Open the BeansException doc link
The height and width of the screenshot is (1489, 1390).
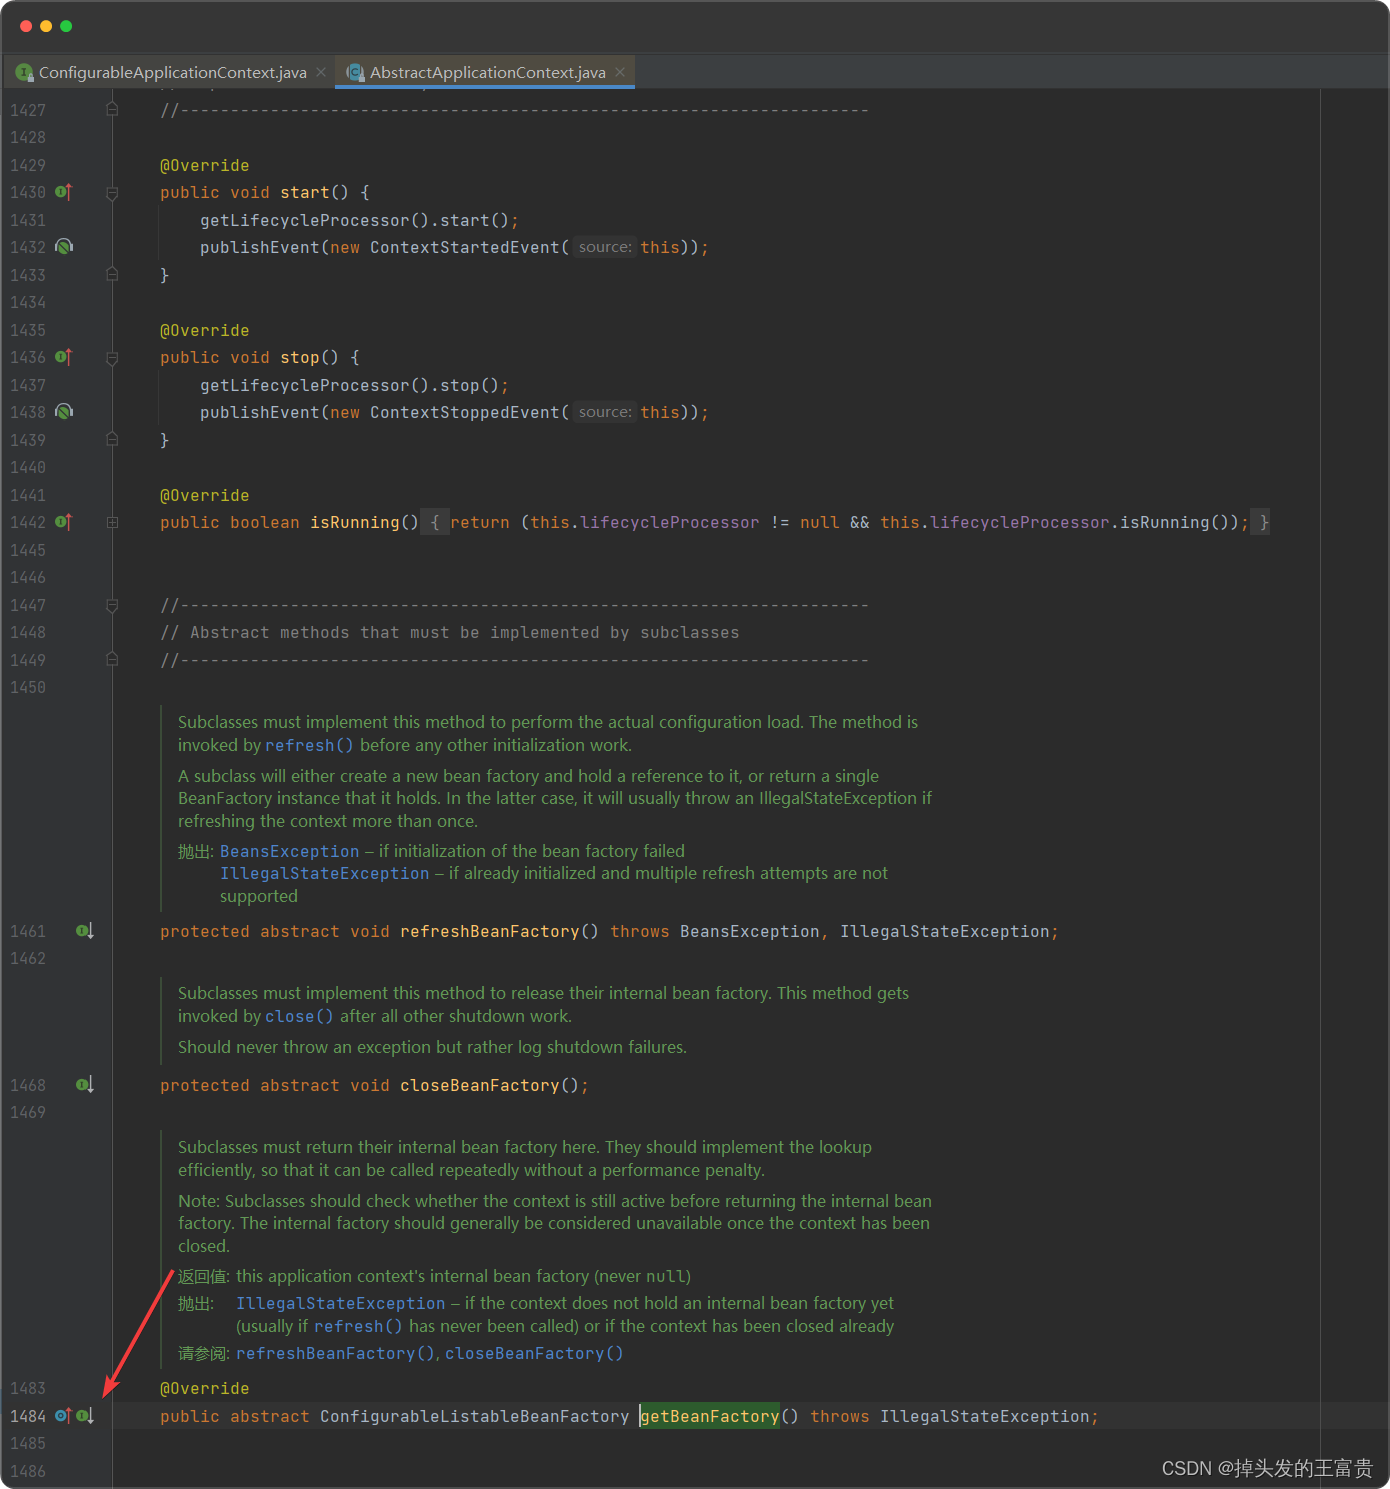[289, 851]
